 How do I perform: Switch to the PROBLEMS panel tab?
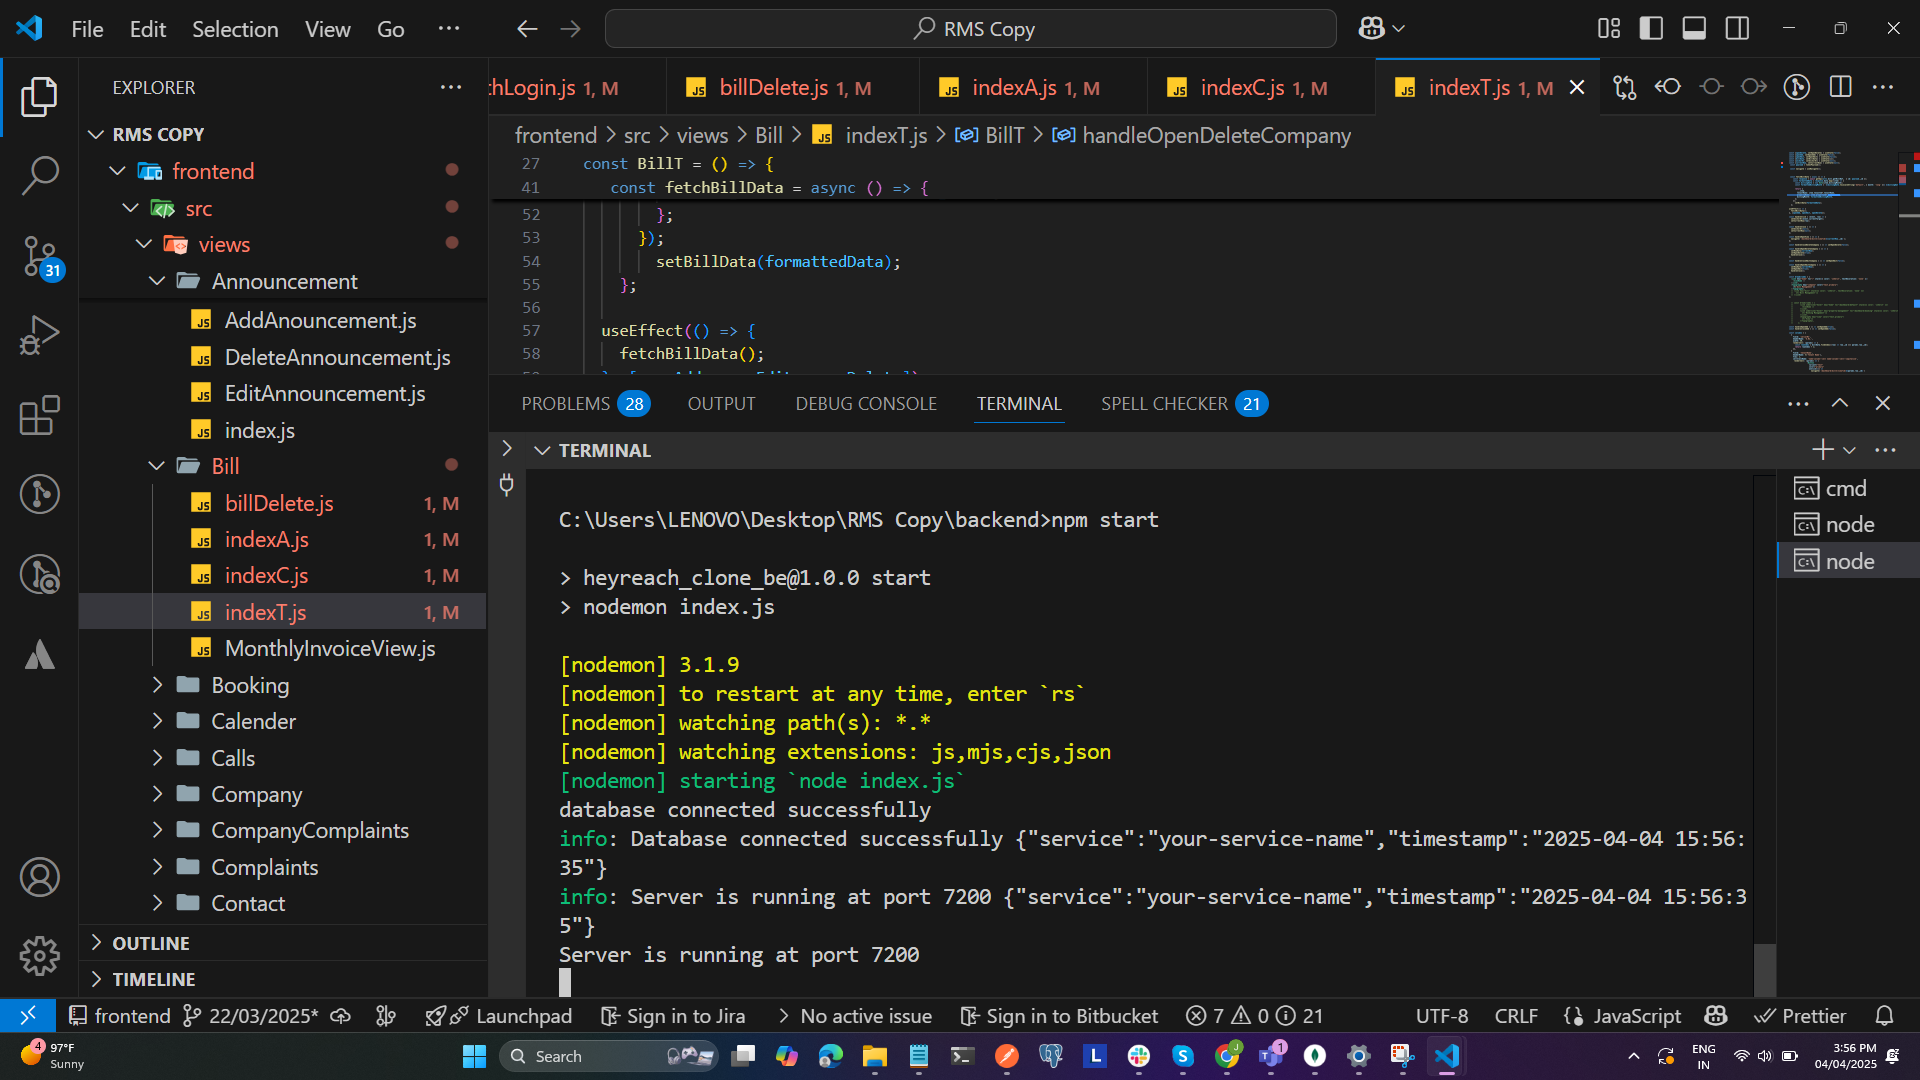pos(566,404)
